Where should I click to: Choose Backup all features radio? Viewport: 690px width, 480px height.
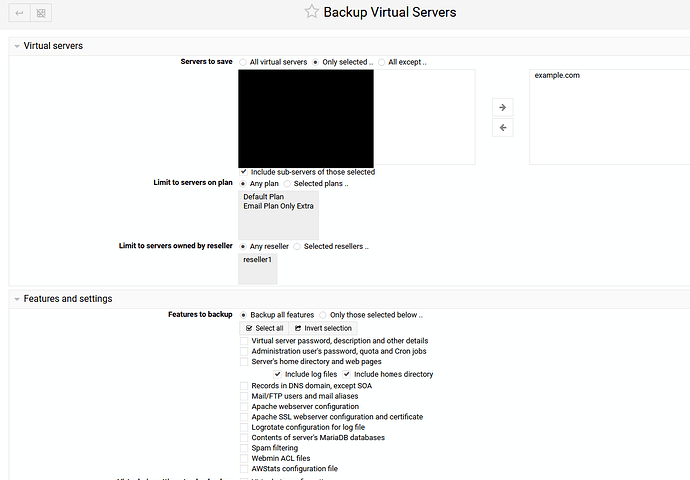tap(243, 315)
